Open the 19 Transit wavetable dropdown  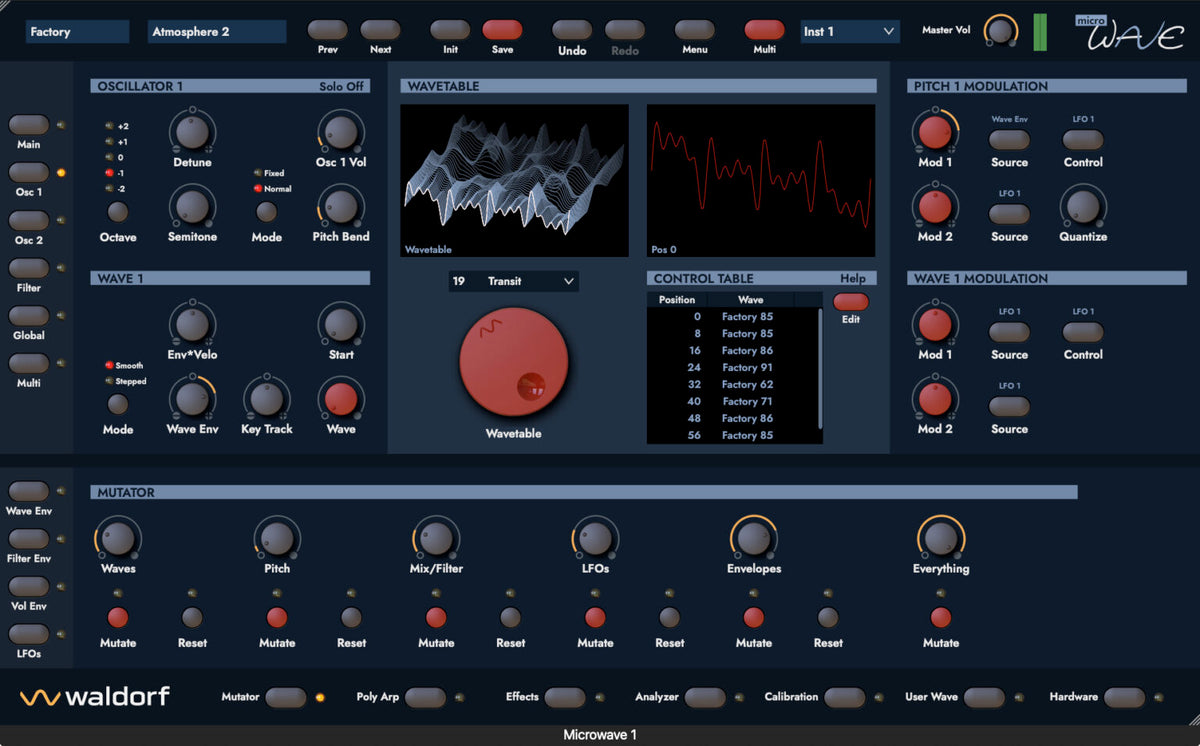pos(513,281)
